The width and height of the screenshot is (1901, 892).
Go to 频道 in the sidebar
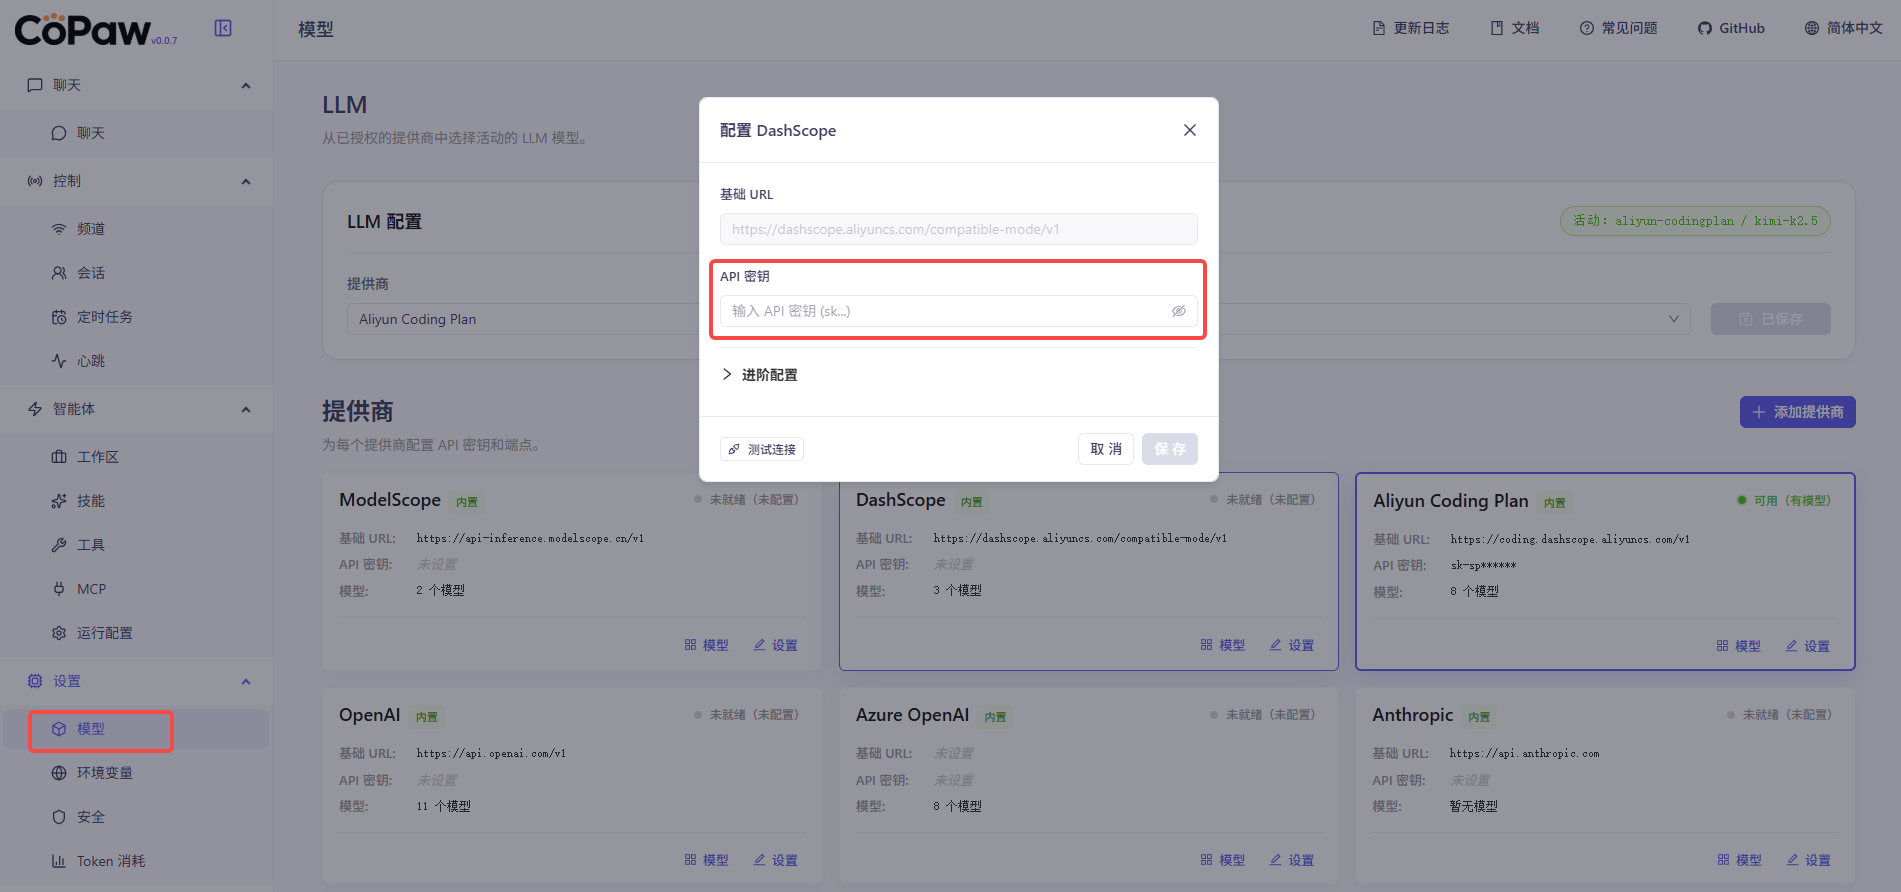point(136,229)
